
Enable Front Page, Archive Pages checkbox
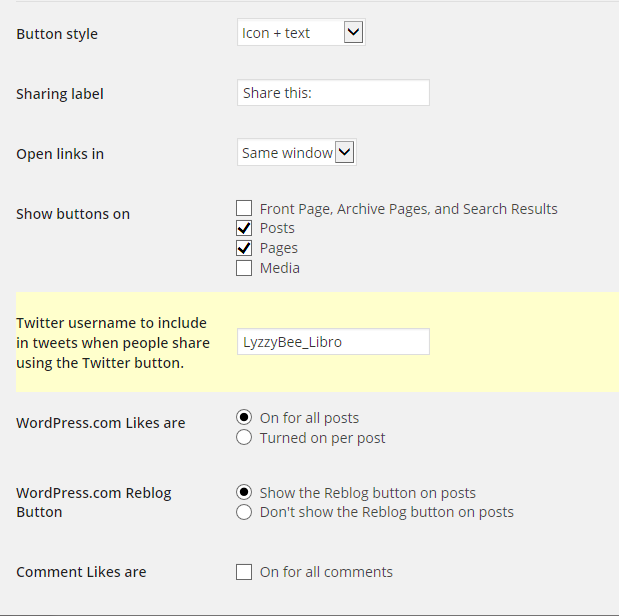point(244,209)
